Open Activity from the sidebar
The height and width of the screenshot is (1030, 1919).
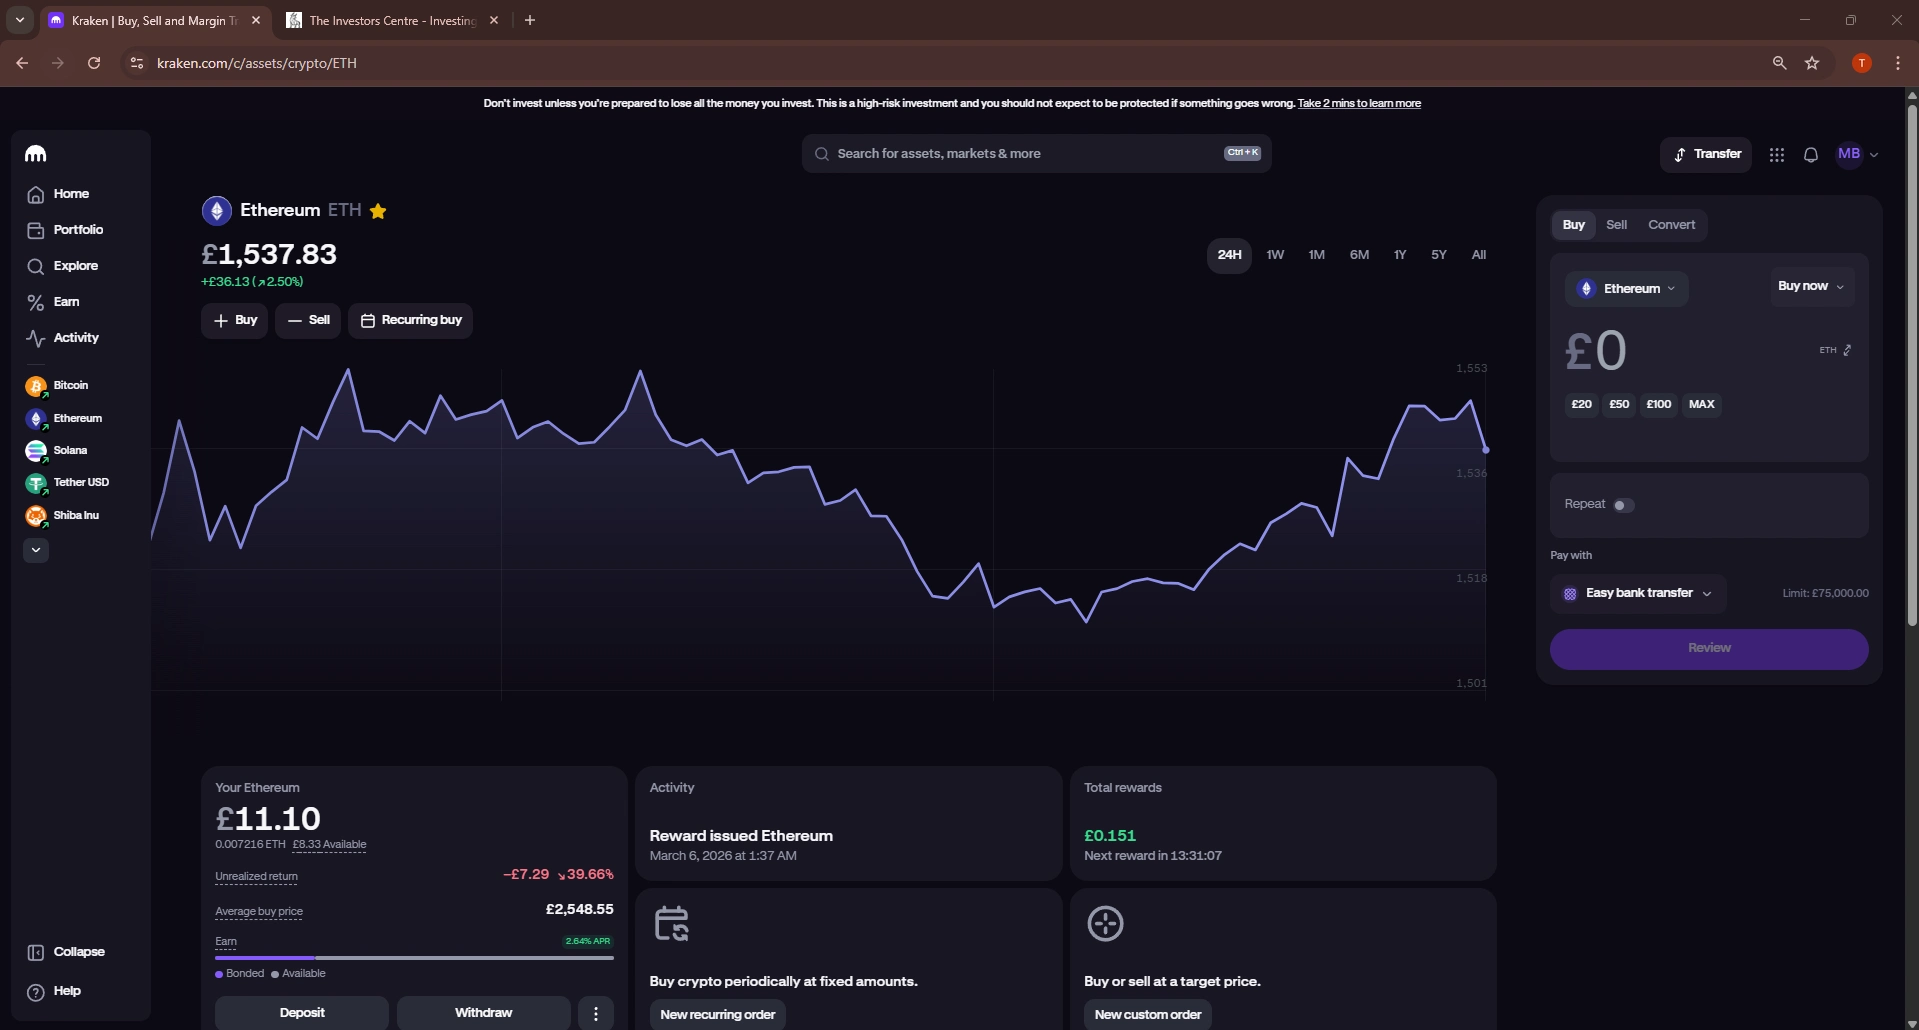(x=63, y=338)
